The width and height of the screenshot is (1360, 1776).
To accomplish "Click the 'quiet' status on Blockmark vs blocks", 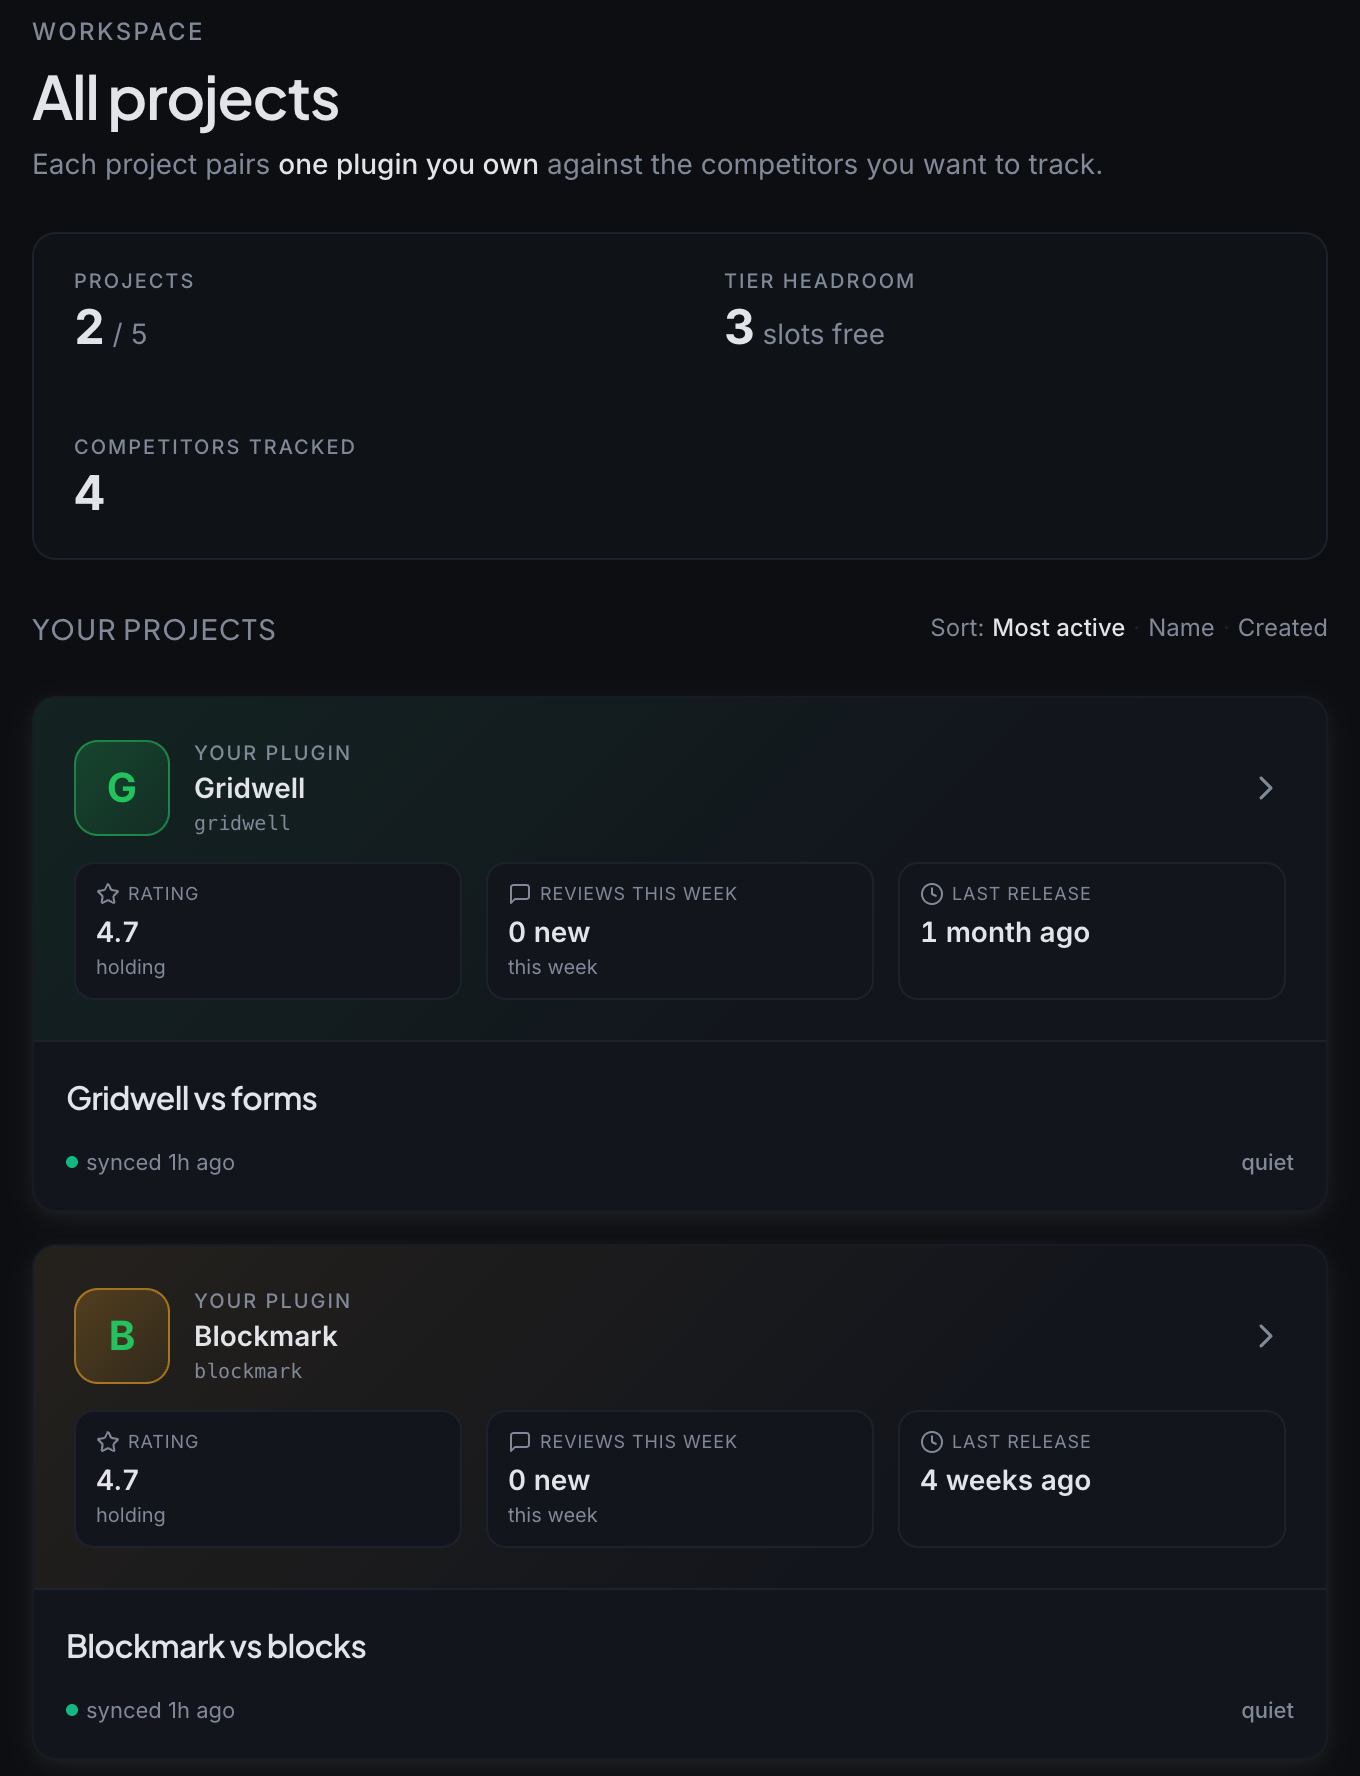I will (1267, 1711).
